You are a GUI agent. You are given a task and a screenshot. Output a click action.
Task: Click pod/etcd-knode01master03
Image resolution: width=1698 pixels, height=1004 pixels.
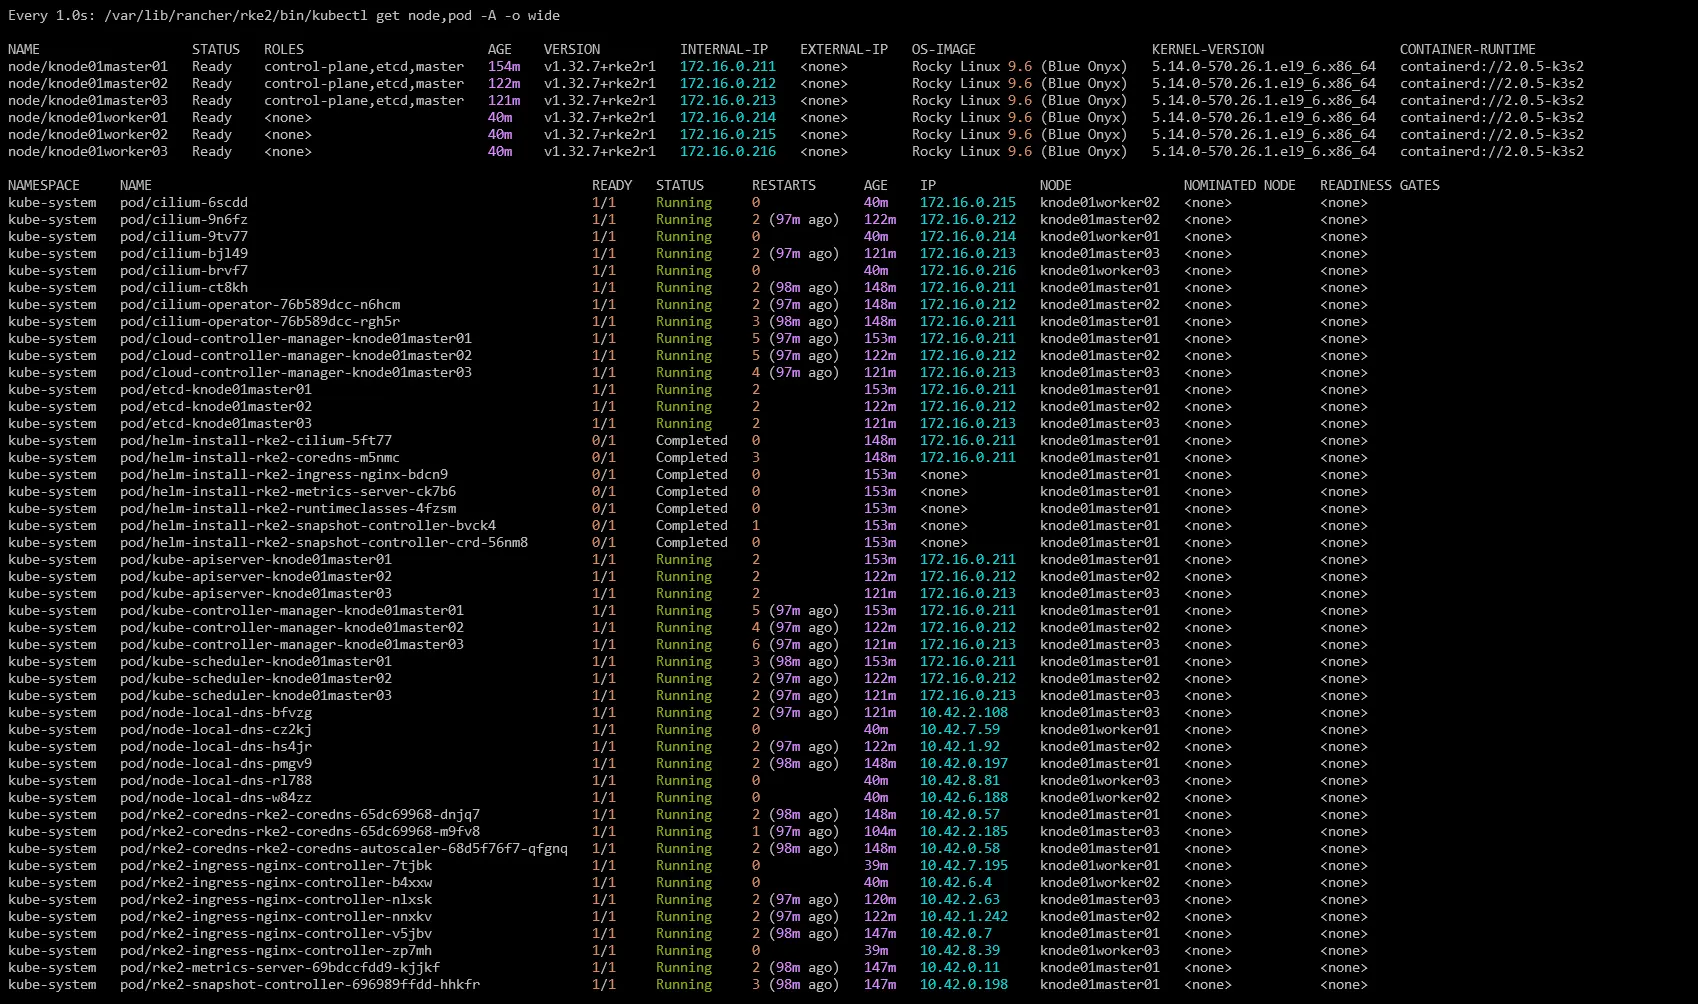[216, 423]
